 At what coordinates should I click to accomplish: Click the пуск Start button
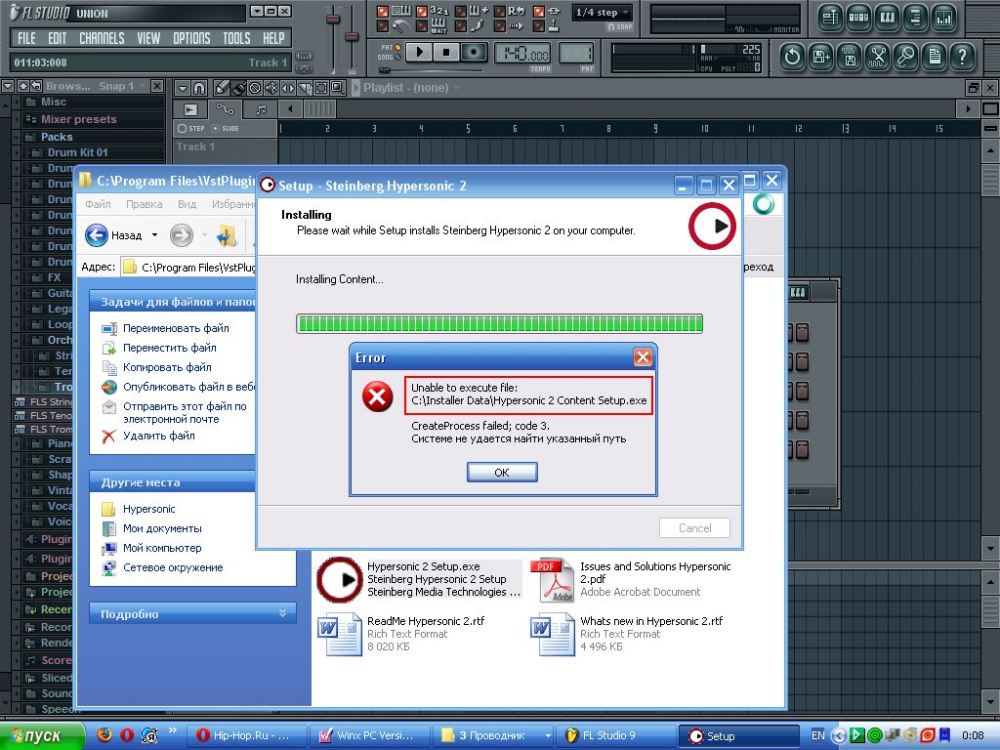[x=41, y=735]
